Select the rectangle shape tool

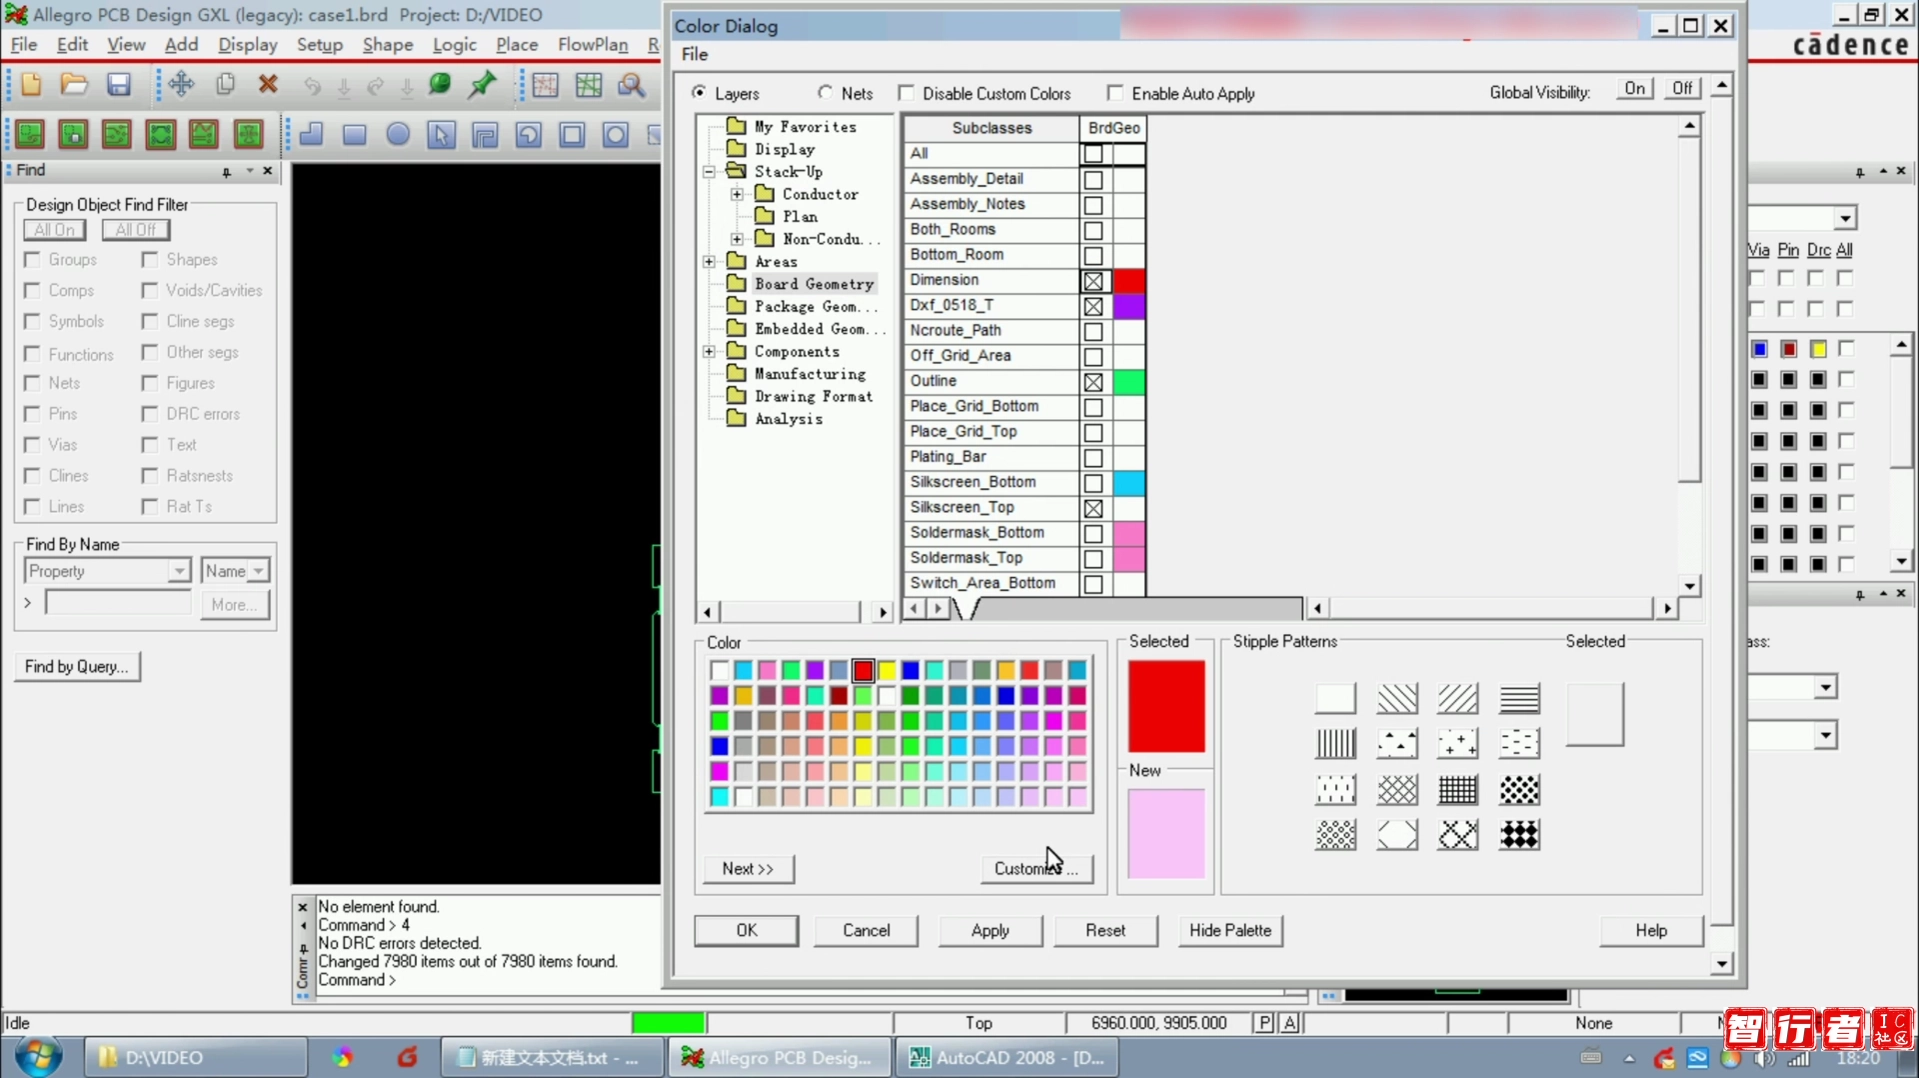(354, 134)
